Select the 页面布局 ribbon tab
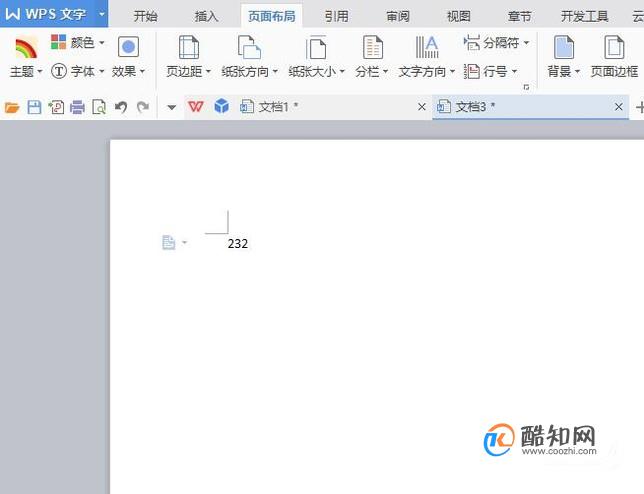 (271, 16)
